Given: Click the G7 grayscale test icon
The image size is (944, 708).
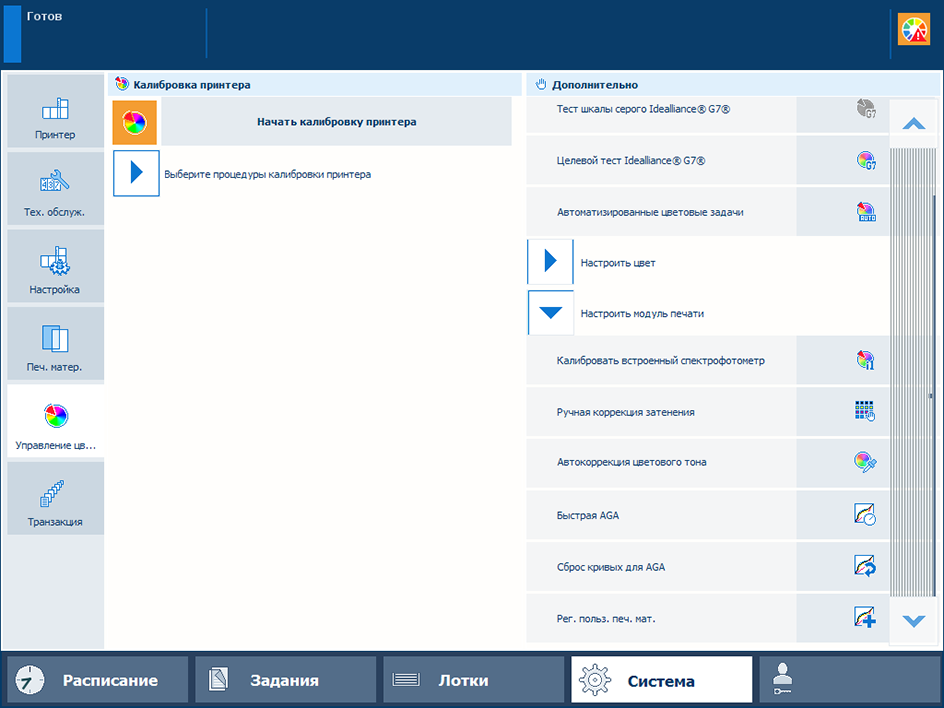Looking at the screenshot, I should click(x=866, y=109).
